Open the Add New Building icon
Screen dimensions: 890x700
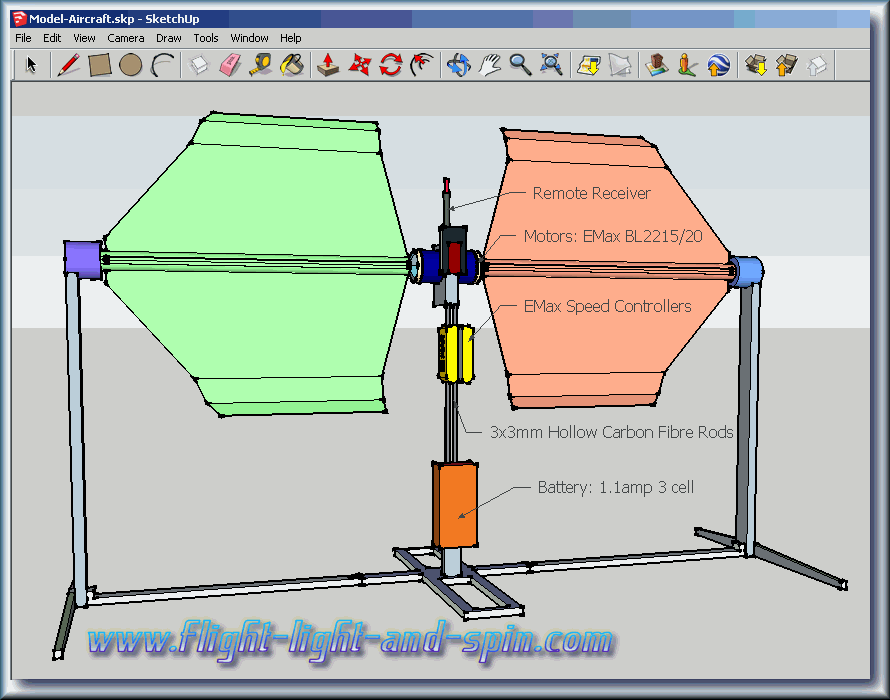click(x=657, y=65)
